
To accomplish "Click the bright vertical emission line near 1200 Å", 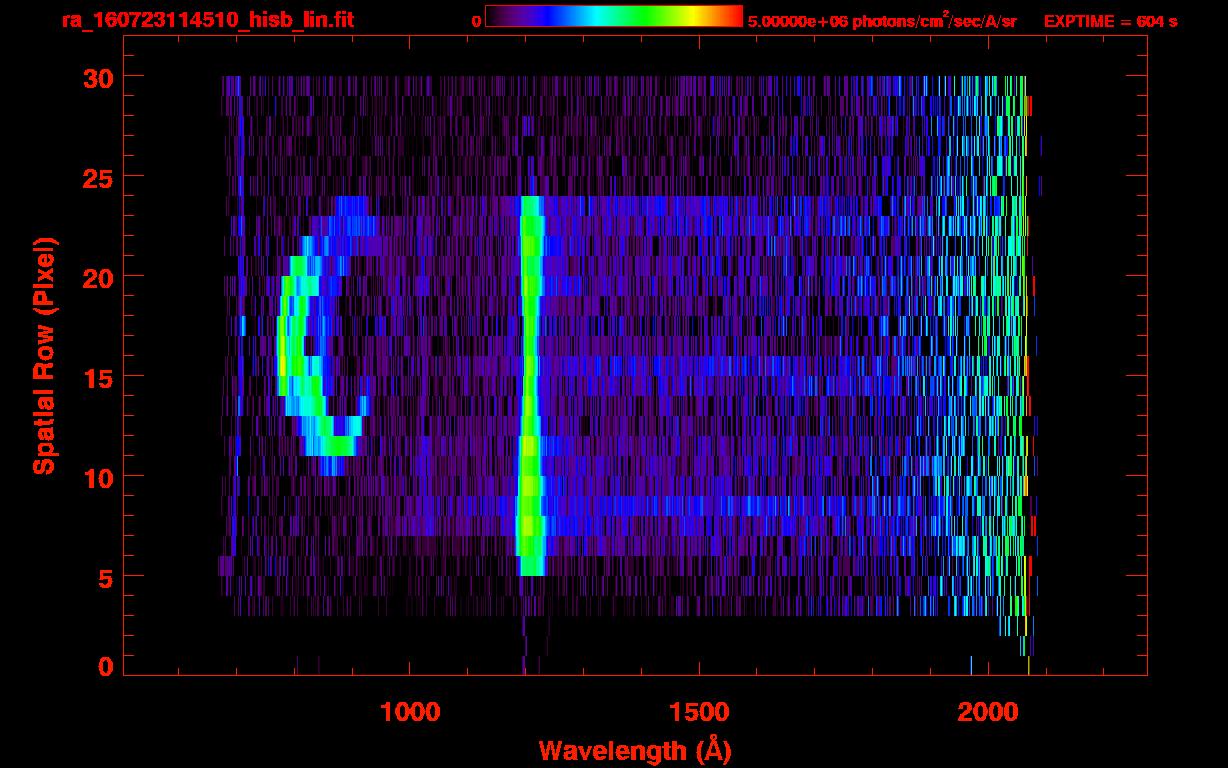I will point(529,380).
